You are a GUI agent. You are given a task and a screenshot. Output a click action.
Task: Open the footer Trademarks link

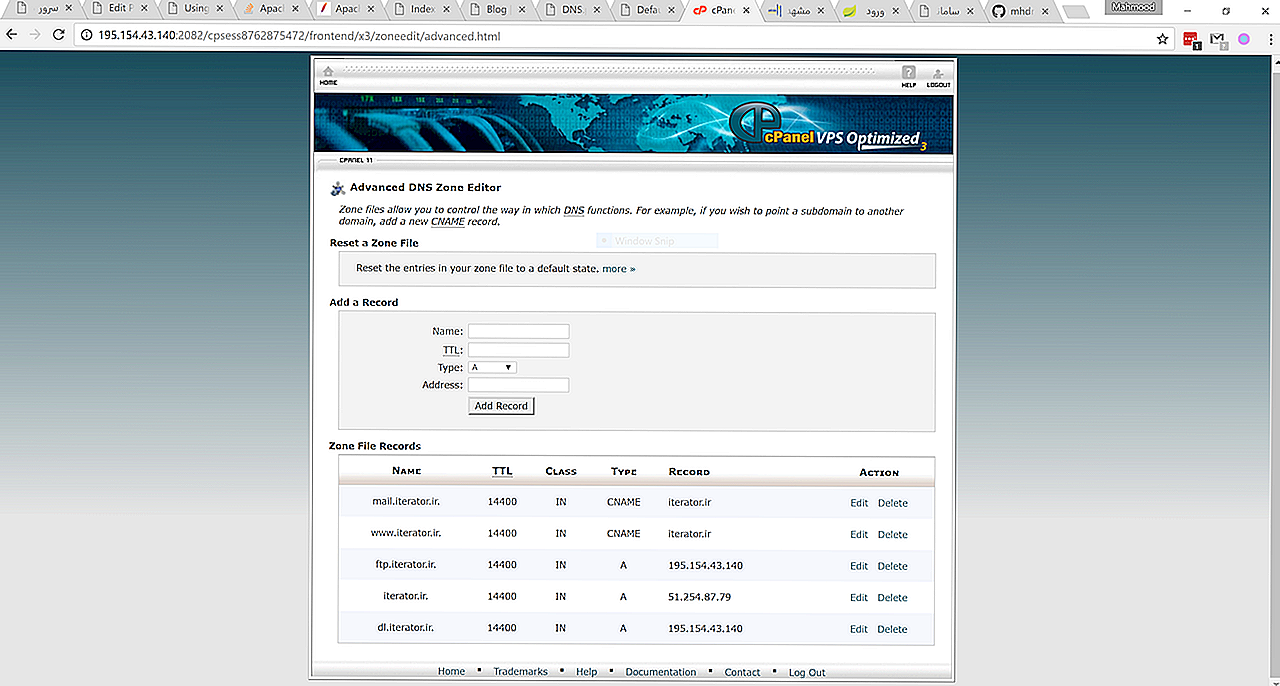point(520,672)
